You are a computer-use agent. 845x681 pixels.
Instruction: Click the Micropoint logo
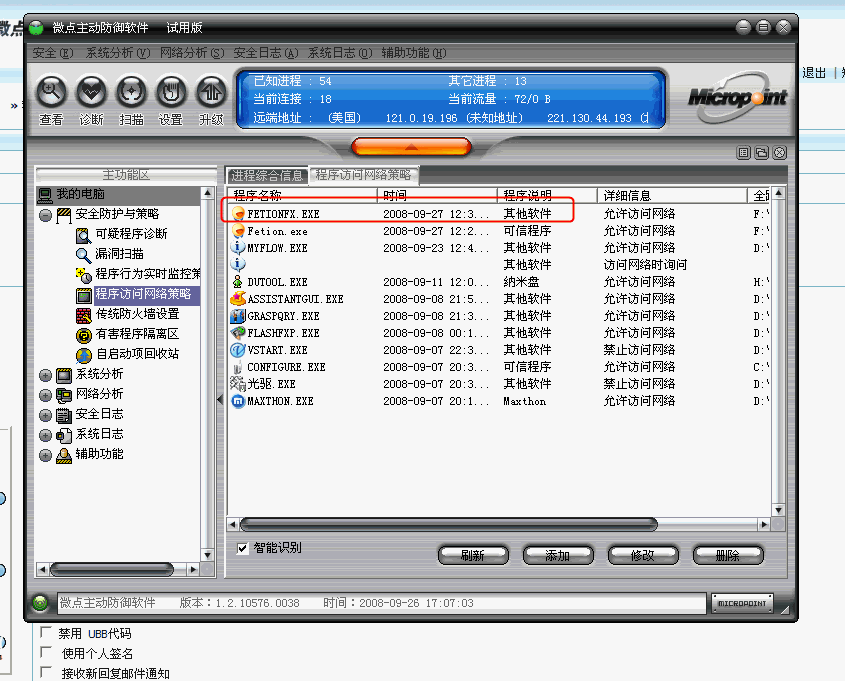737,97
